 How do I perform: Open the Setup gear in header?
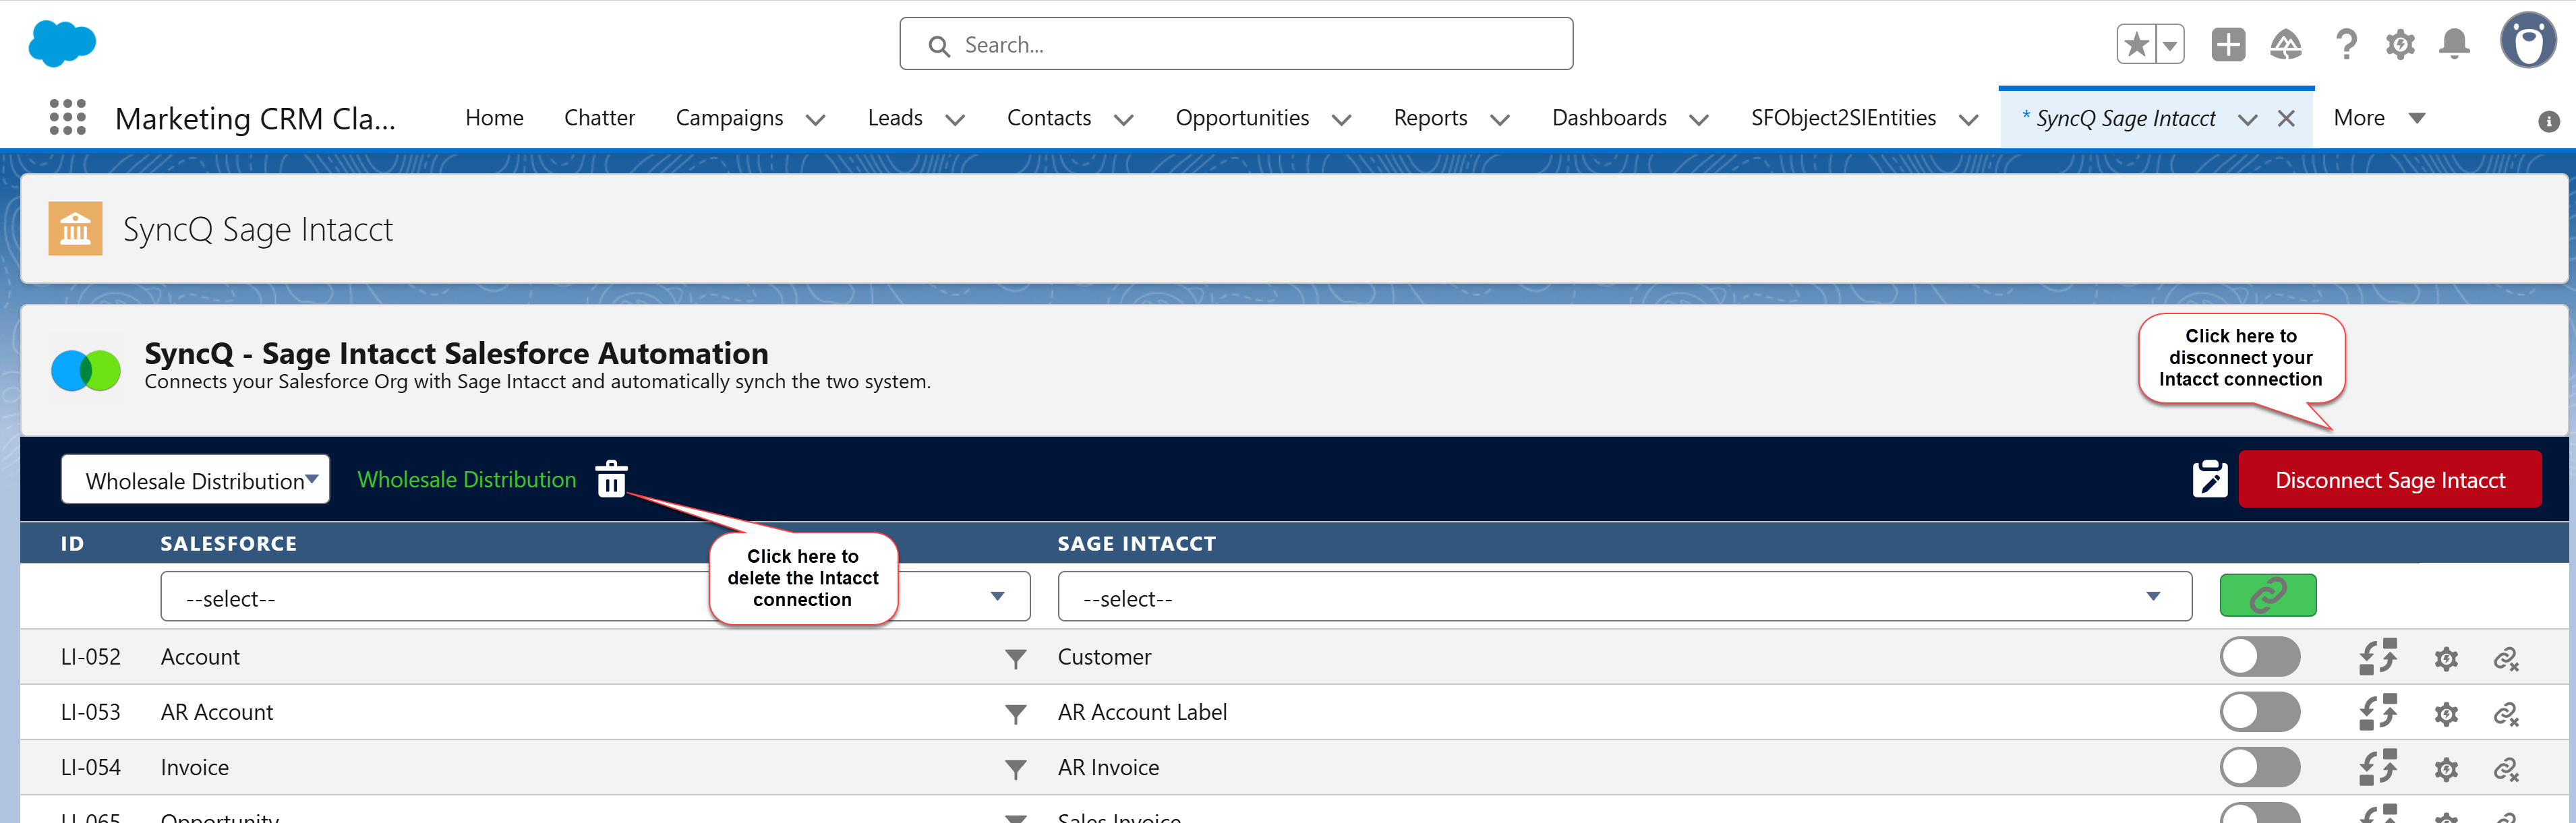pyautogui.click(x=2400, y=45)
